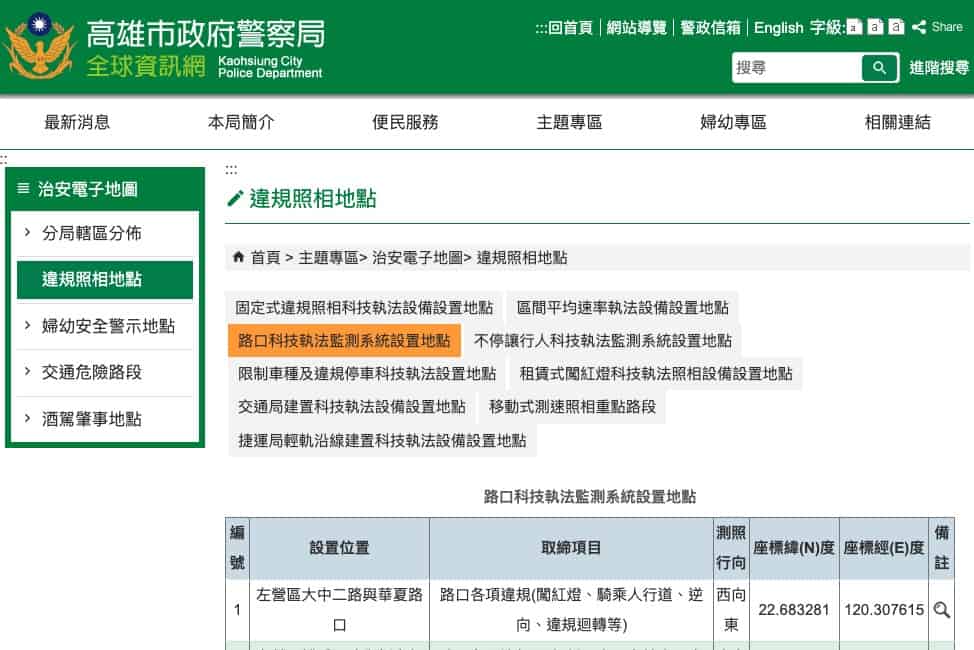Open the 本局簡介 menu

(x=241, y=122)
